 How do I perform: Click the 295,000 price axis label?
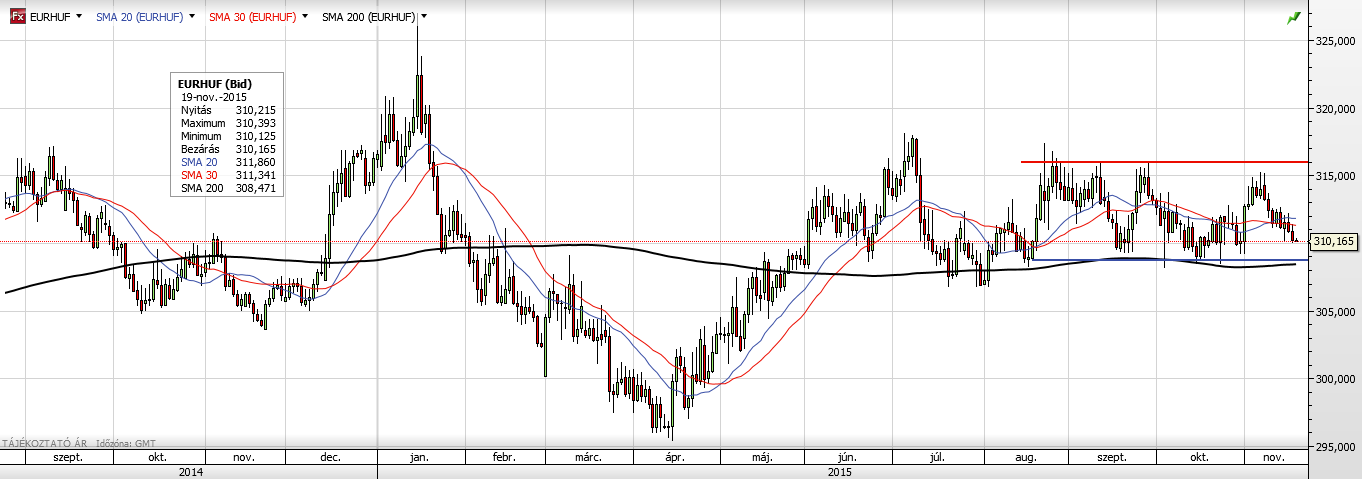pyautogui.click(x=1335, y=446)
